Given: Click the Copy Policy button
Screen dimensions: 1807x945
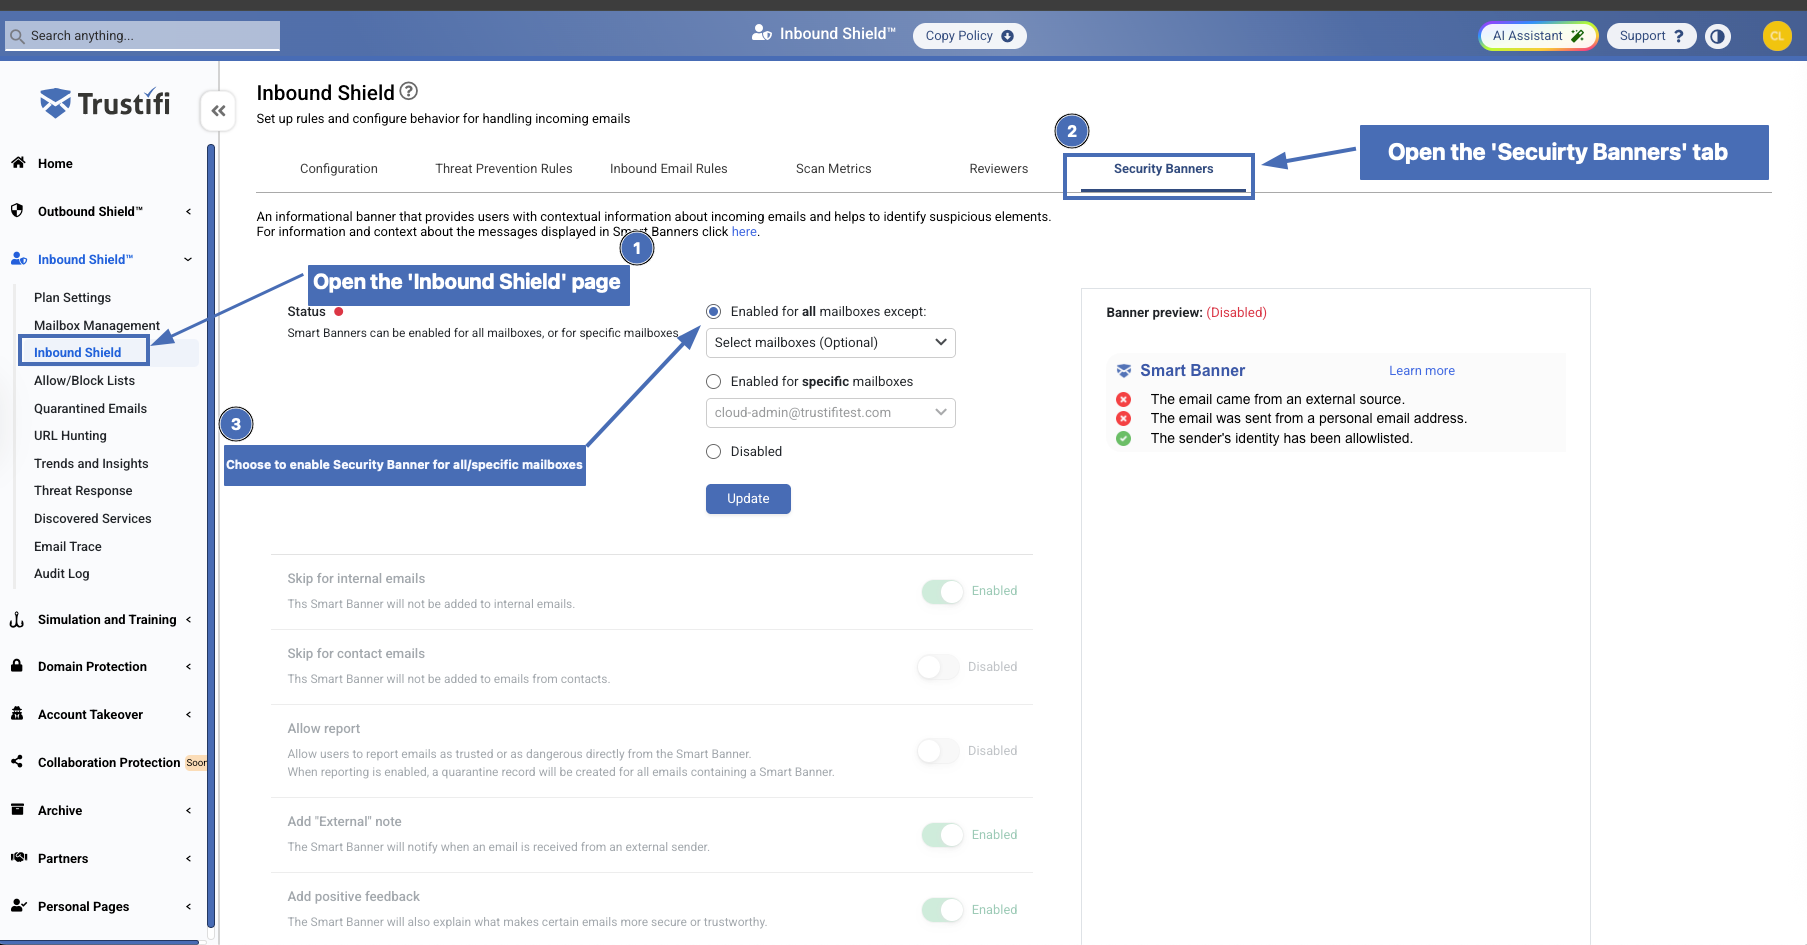Looking at the screenshot, I should point(970,36).
